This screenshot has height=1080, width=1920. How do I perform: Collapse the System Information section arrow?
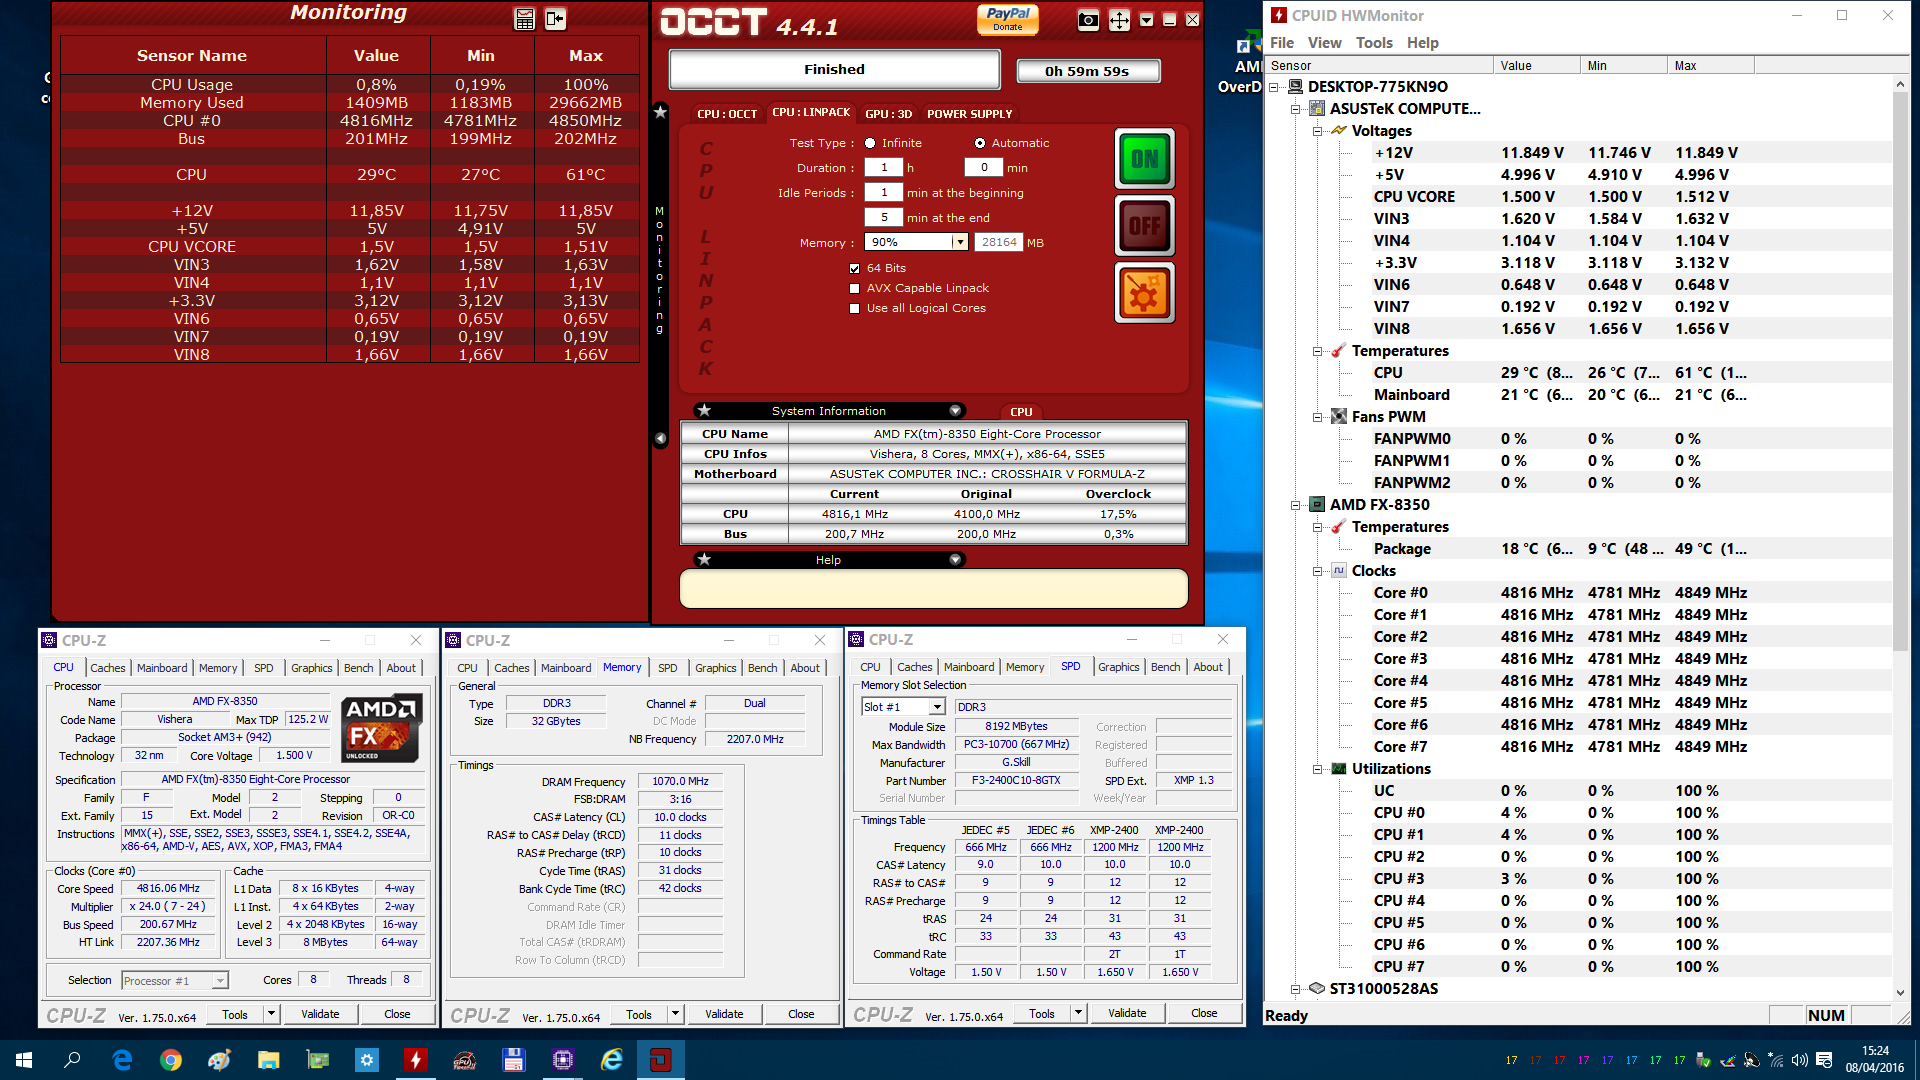[955, 410]
